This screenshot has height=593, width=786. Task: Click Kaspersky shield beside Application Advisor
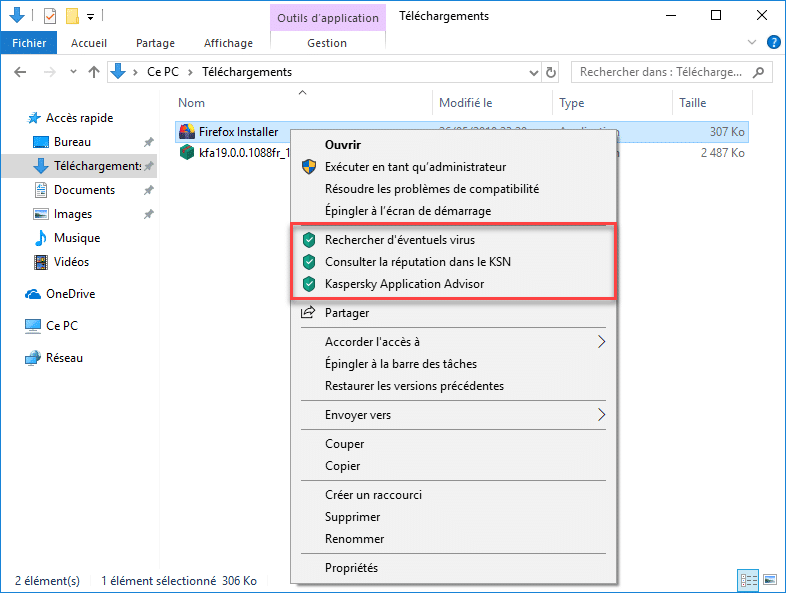coord(309,284)
